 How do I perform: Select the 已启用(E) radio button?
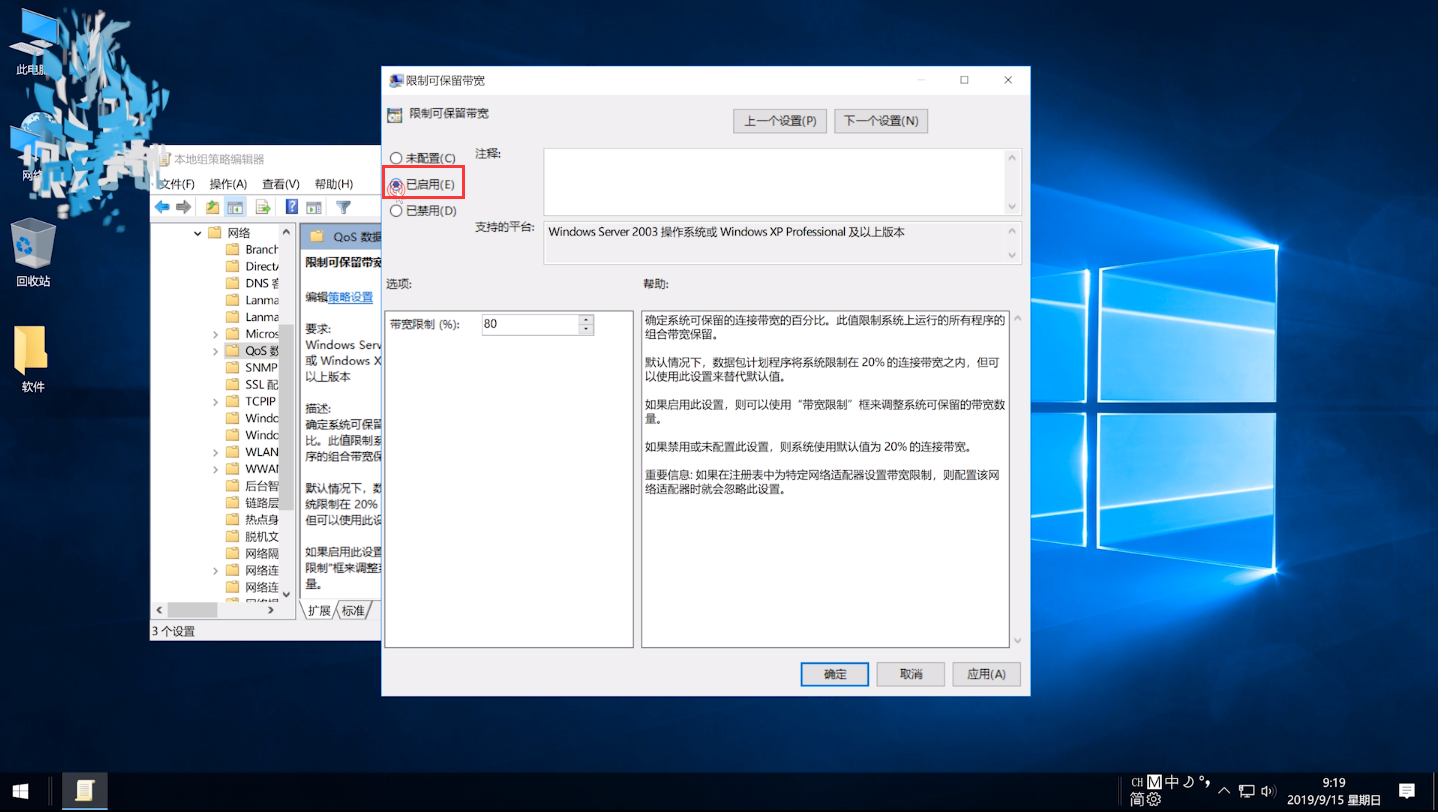[396, 185]
